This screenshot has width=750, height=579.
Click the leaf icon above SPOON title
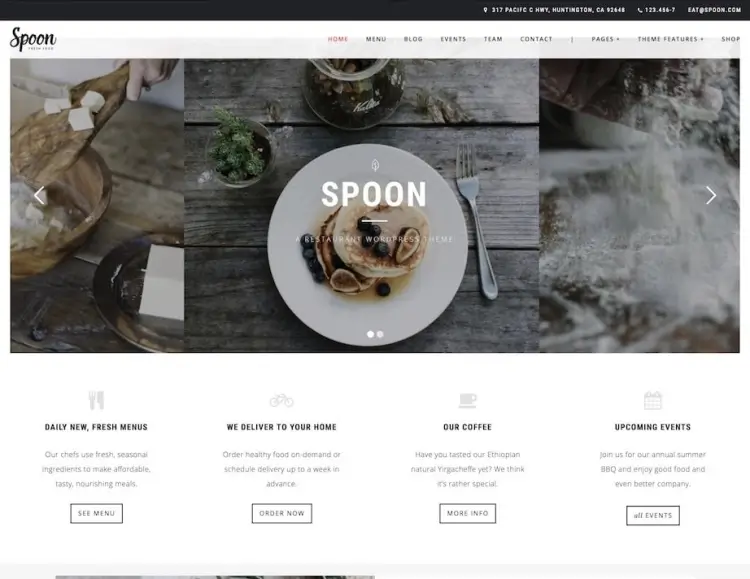click(375, 166)
